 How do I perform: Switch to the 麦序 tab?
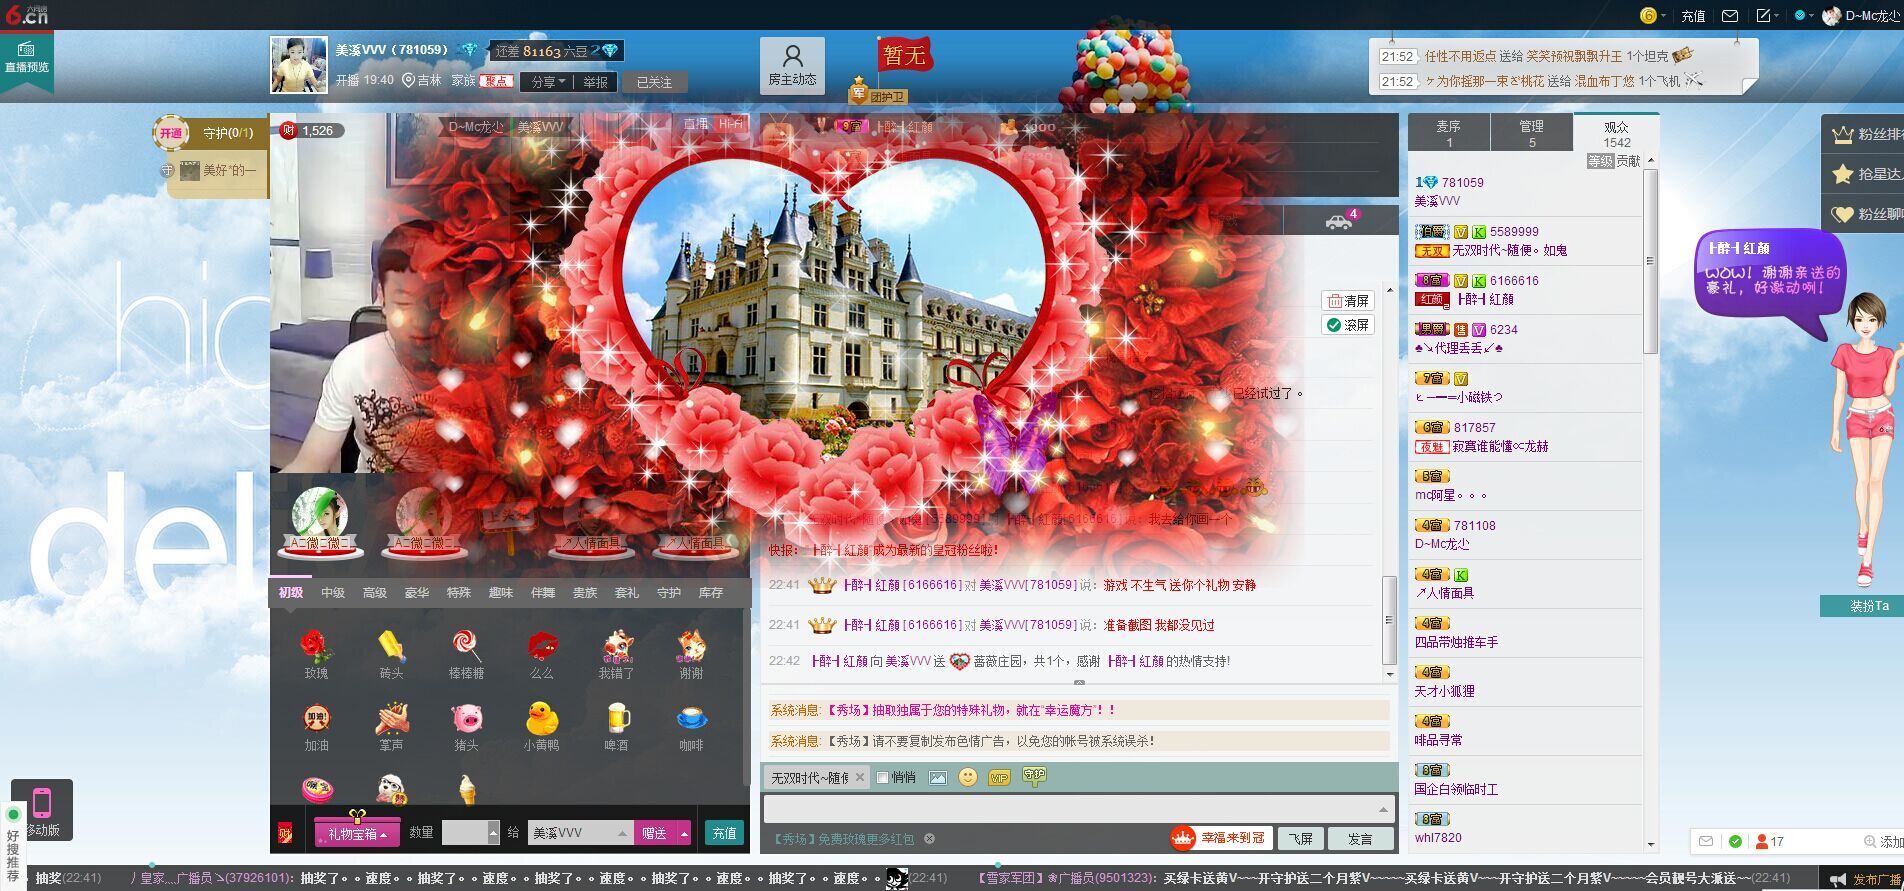pyautogui.click(x=1449, y=133)
